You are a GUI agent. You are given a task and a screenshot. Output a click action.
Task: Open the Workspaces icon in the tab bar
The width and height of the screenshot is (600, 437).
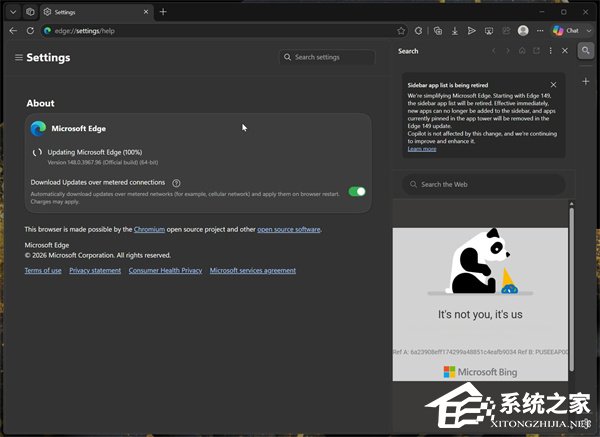point(30,12)
